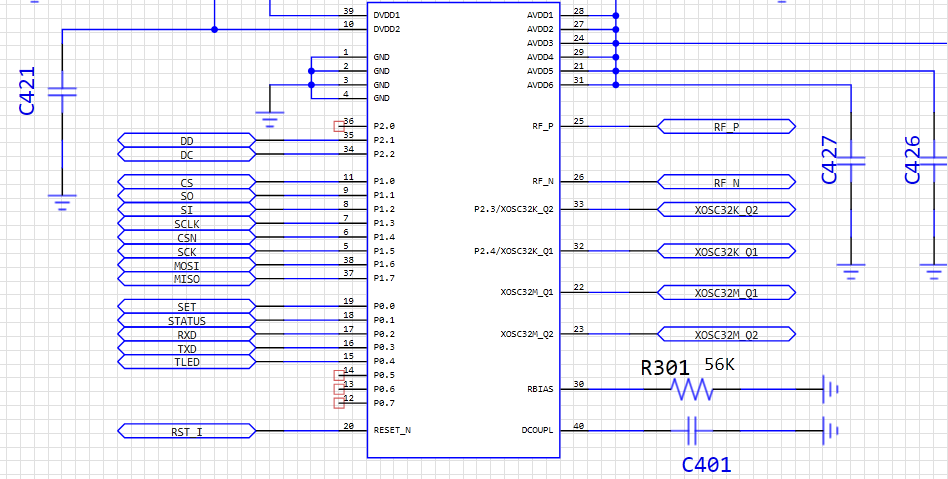Select the ground symbol tied to the GND pins
The image size is (948, 479).
tap(270, 119)
